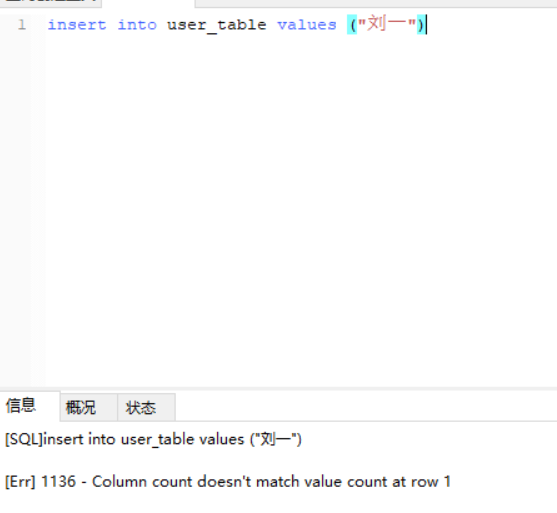Click line number 1 in the gutter
The image size is (557, 513).
click(22, 25)
